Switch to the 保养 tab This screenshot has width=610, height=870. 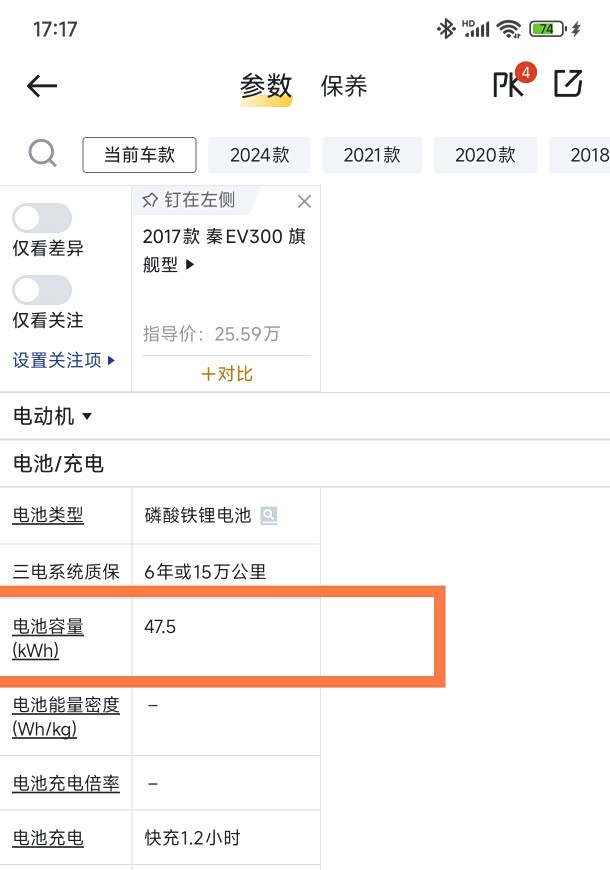(344, 86)
